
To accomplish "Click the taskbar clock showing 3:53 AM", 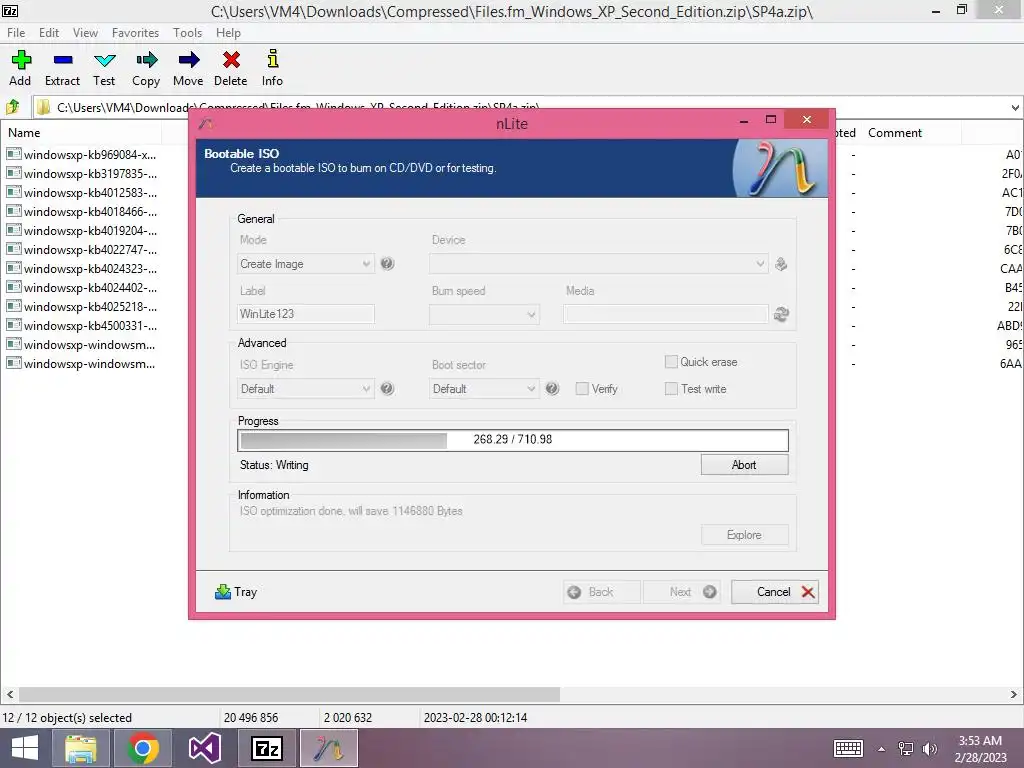I will pos(980,749).
